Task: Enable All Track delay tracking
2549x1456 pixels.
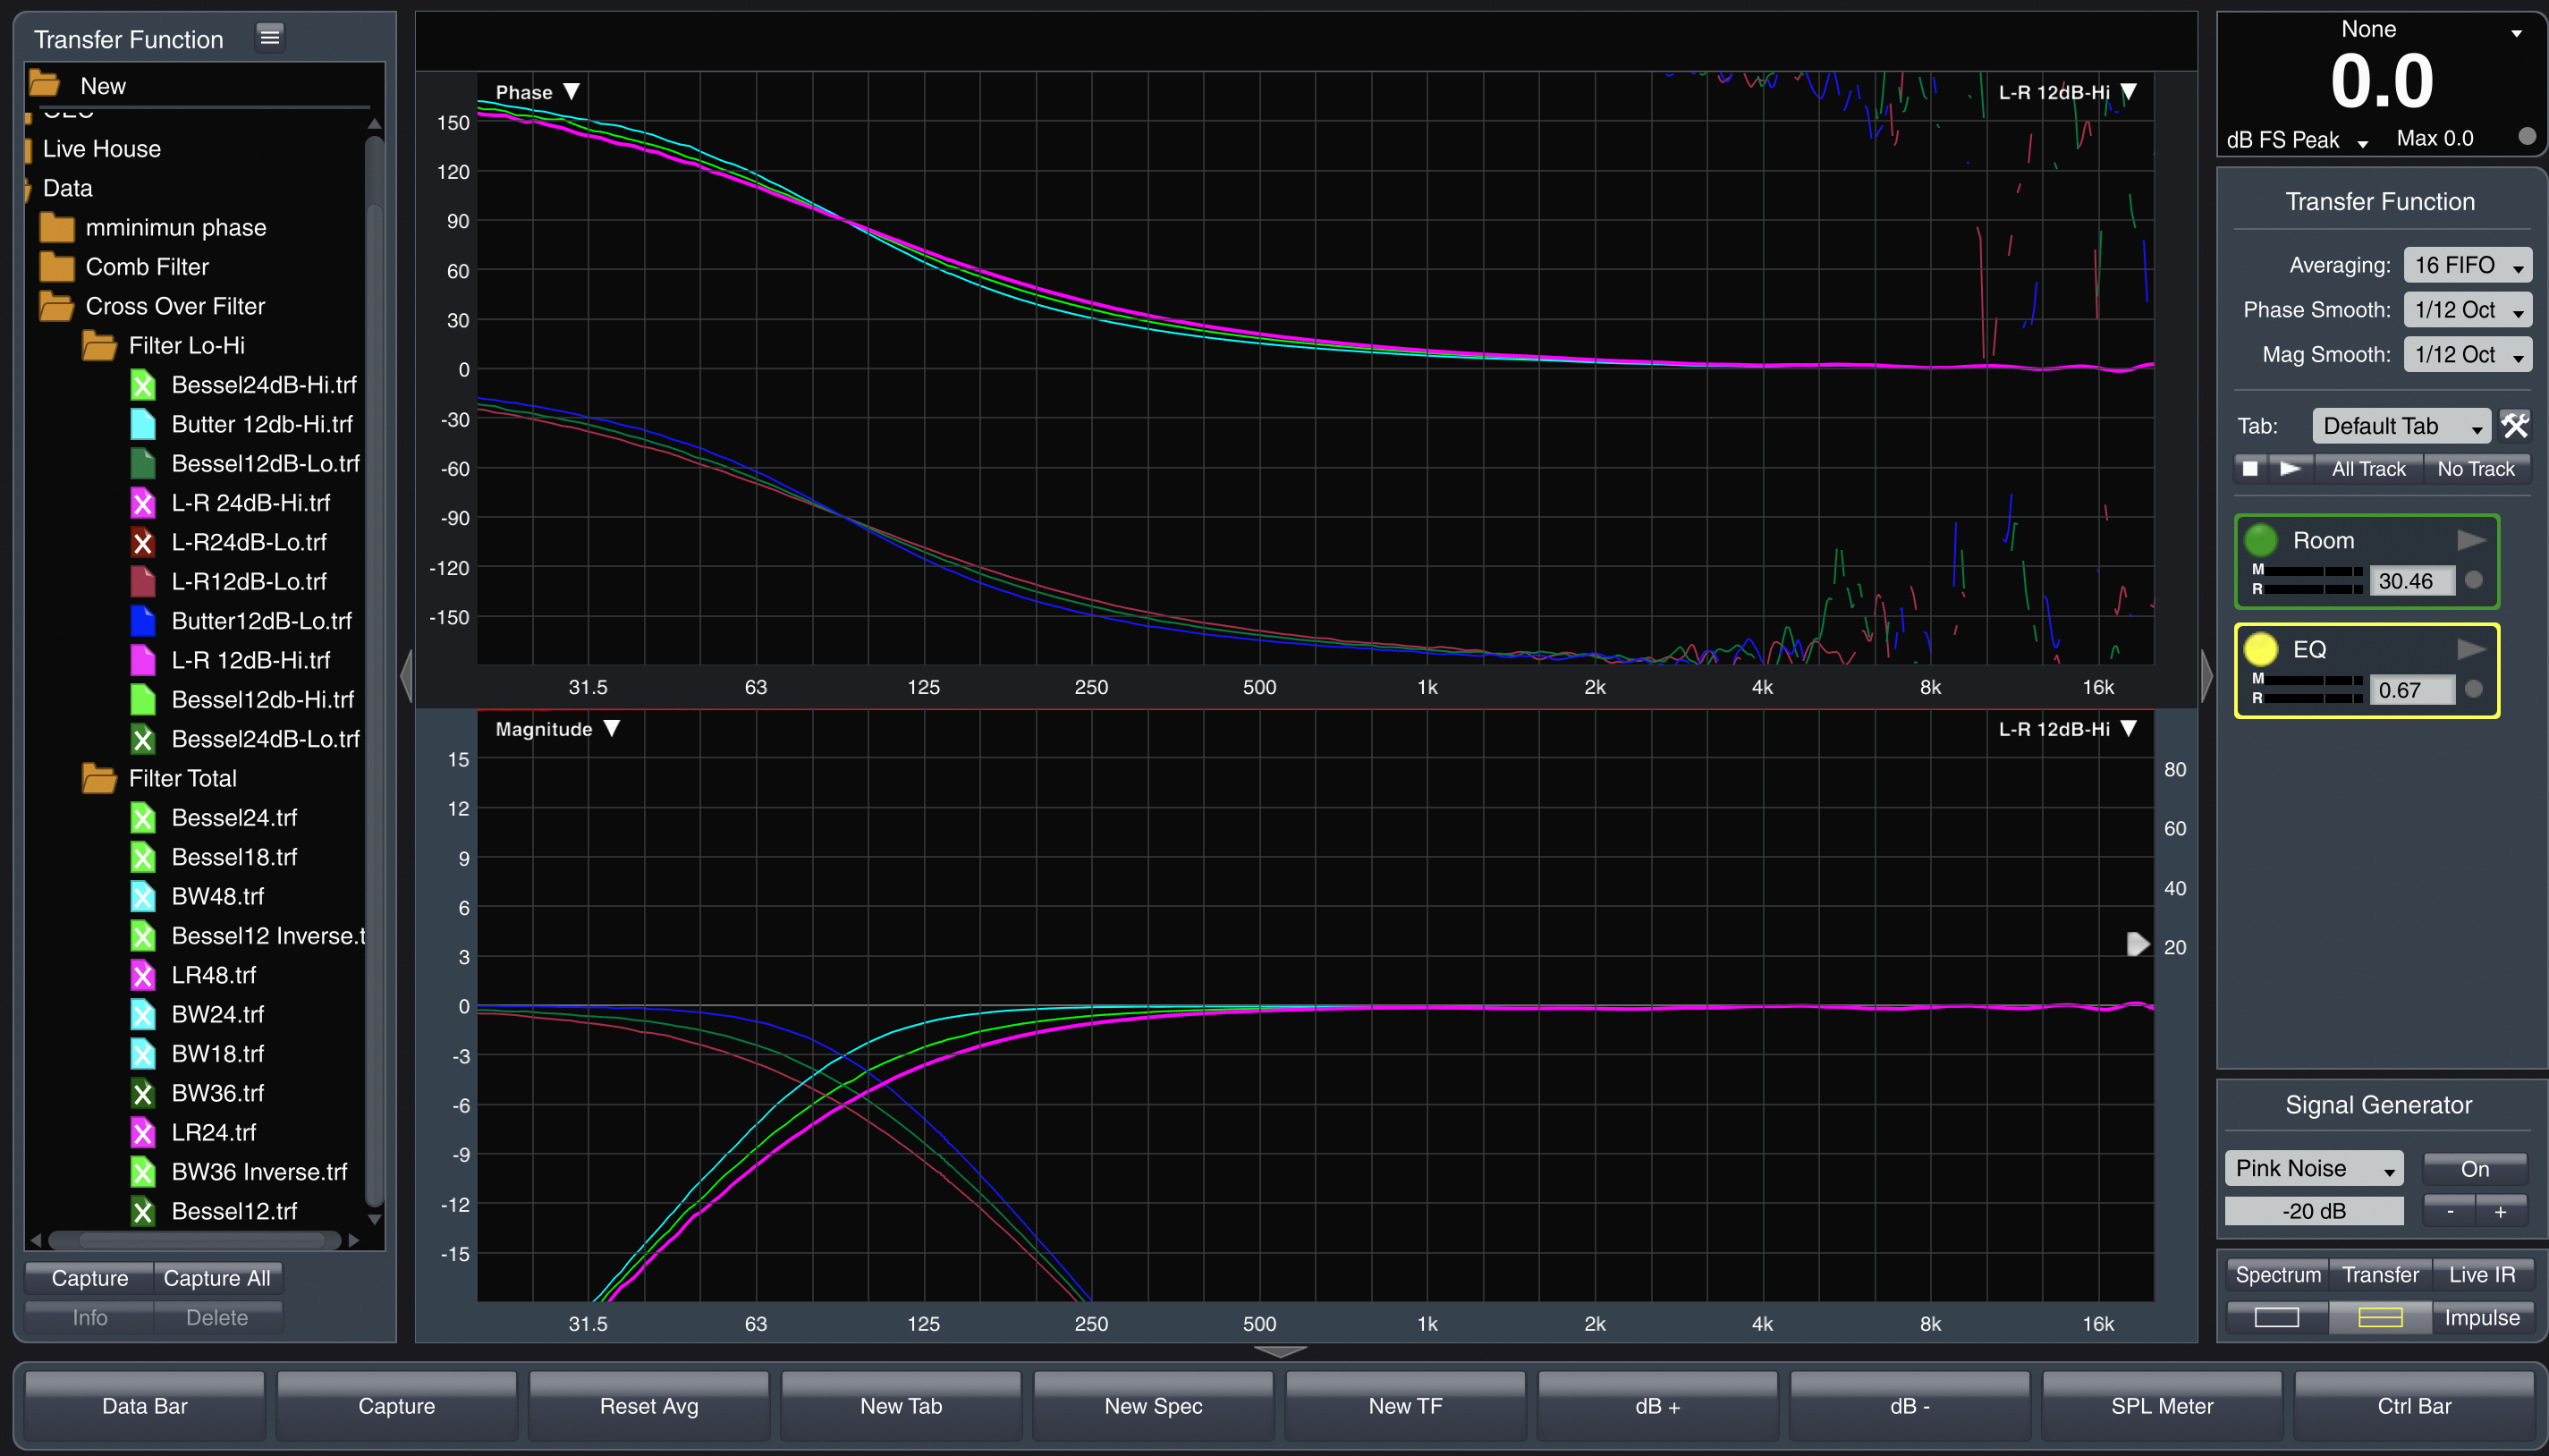Action: pyautogui.click(x=2368, y=468)
